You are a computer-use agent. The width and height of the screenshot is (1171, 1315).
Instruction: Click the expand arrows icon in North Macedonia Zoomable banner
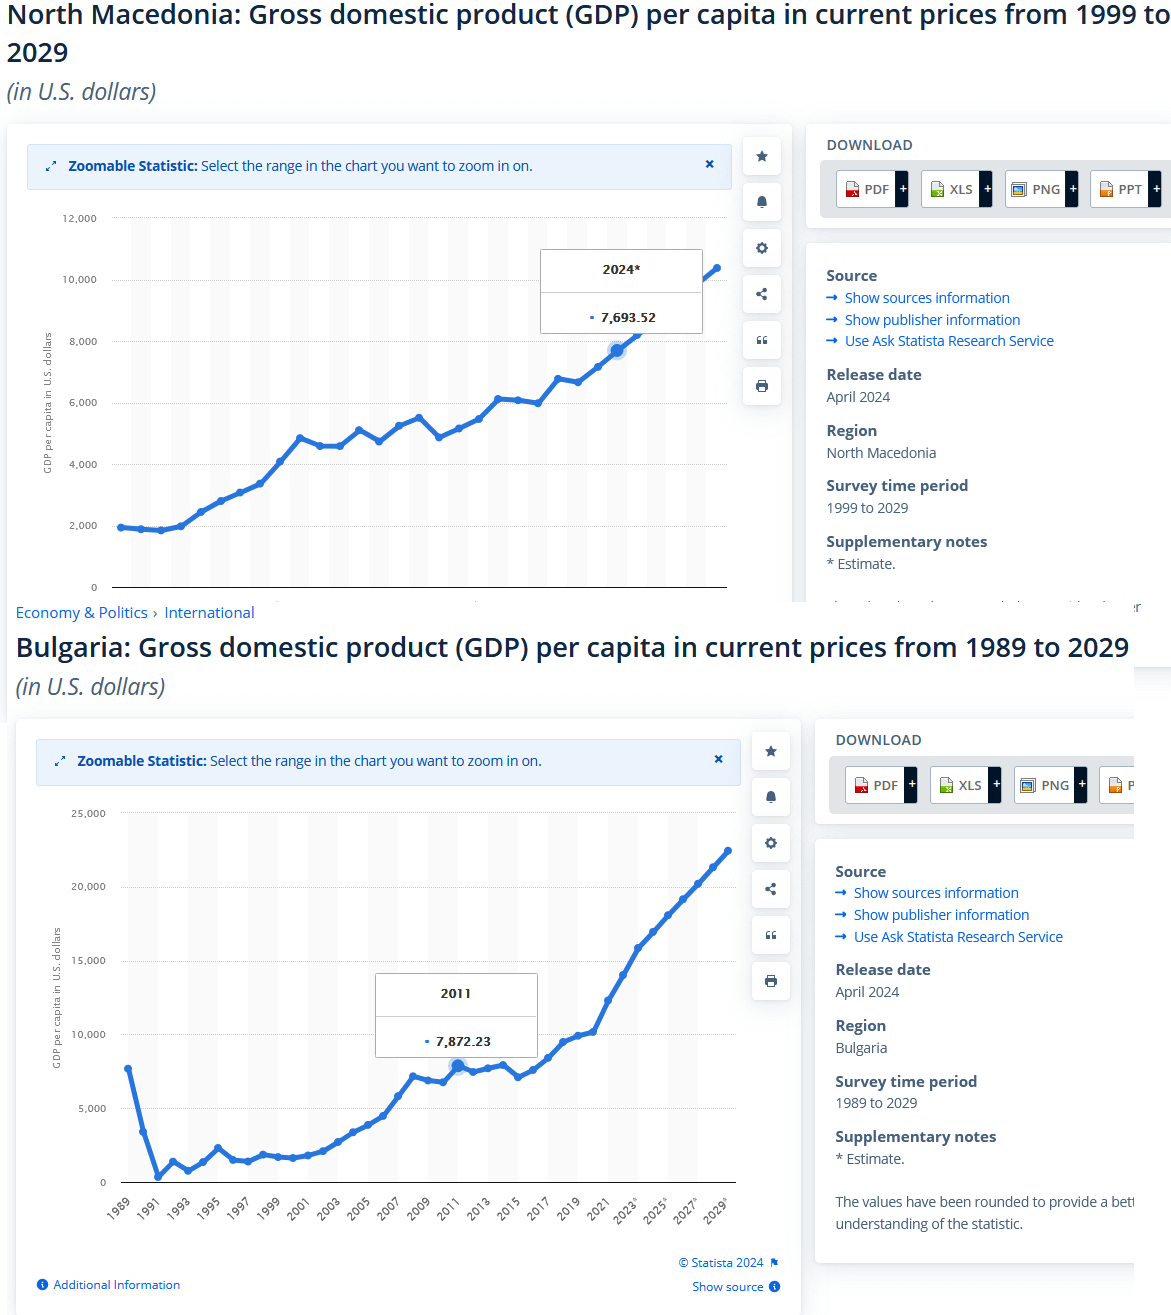51,166
